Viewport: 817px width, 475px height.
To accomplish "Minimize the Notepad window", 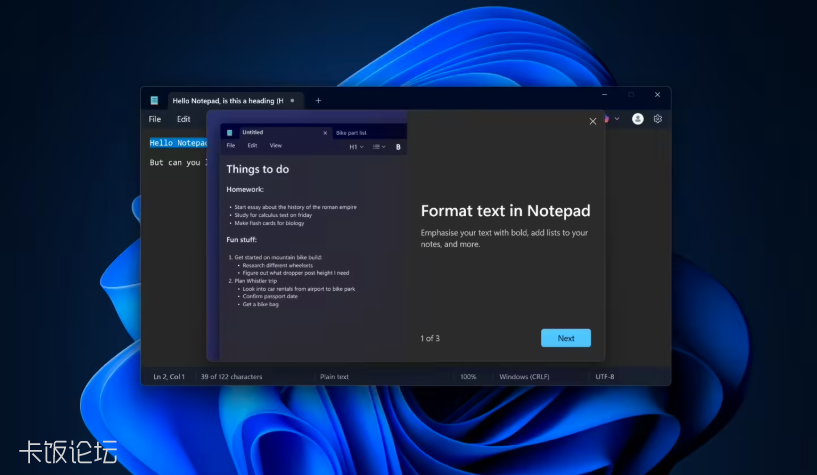I will pos(604,95).
